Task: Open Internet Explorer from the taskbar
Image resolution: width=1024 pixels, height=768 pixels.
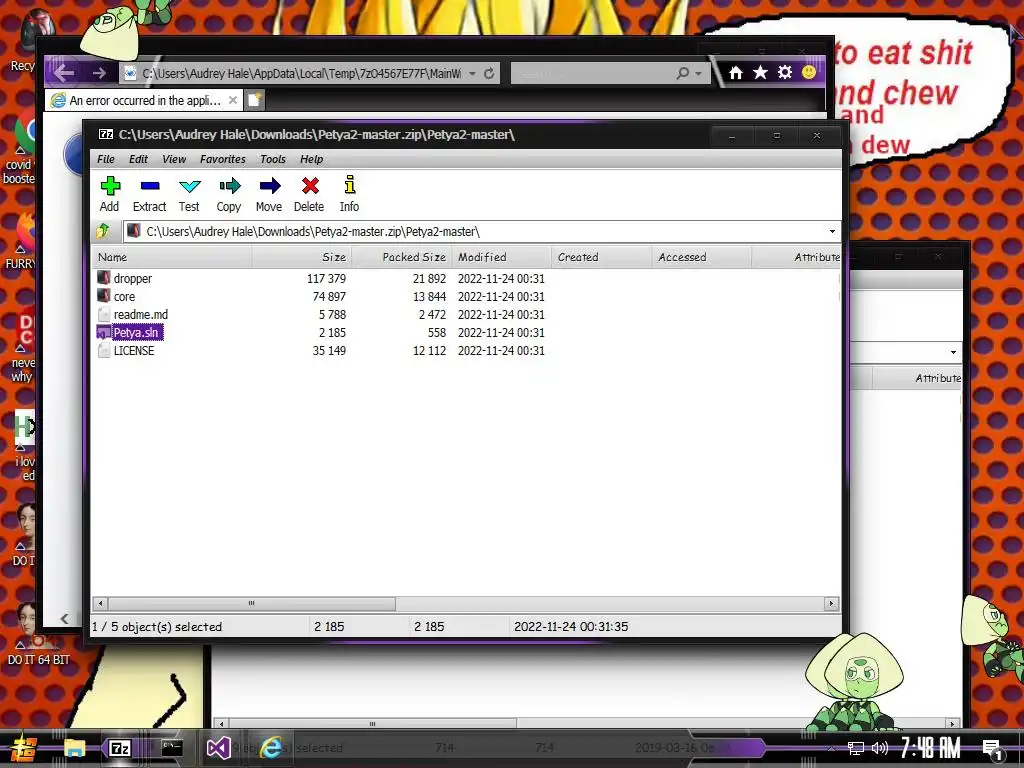Action: [x=271, y=748]
